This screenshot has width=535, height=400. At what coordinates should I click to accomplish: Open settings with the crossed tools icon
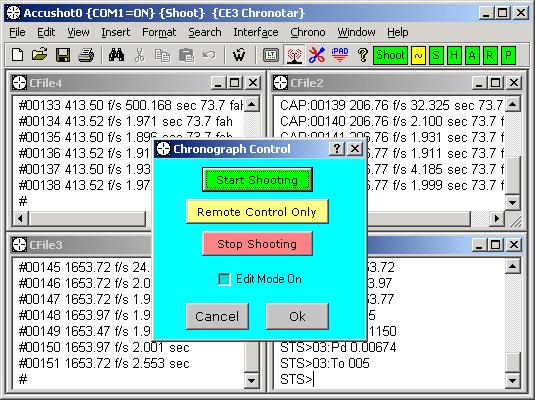pos(317,55)
